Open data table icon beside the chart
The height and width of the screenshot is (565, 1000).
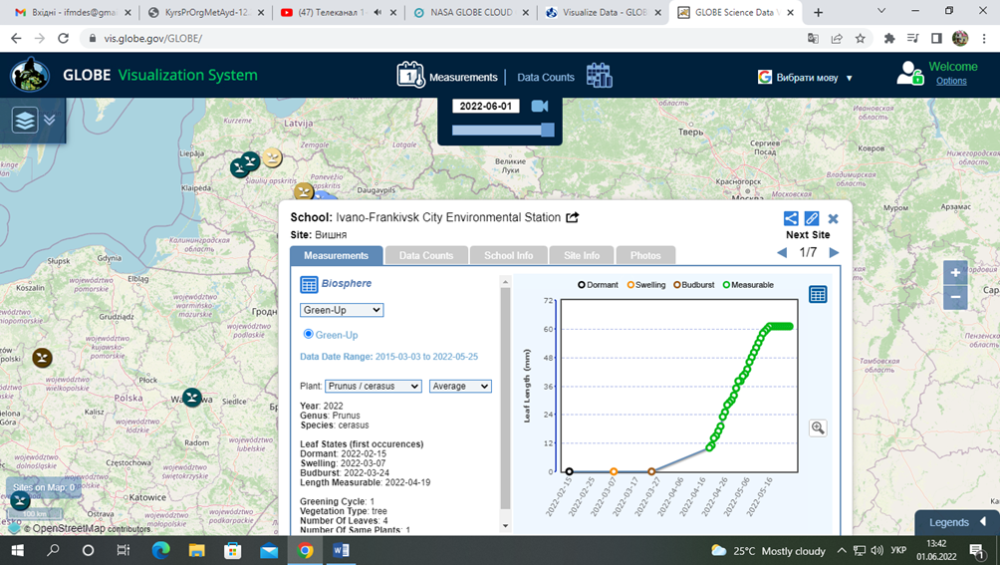(x=818, y=294)
